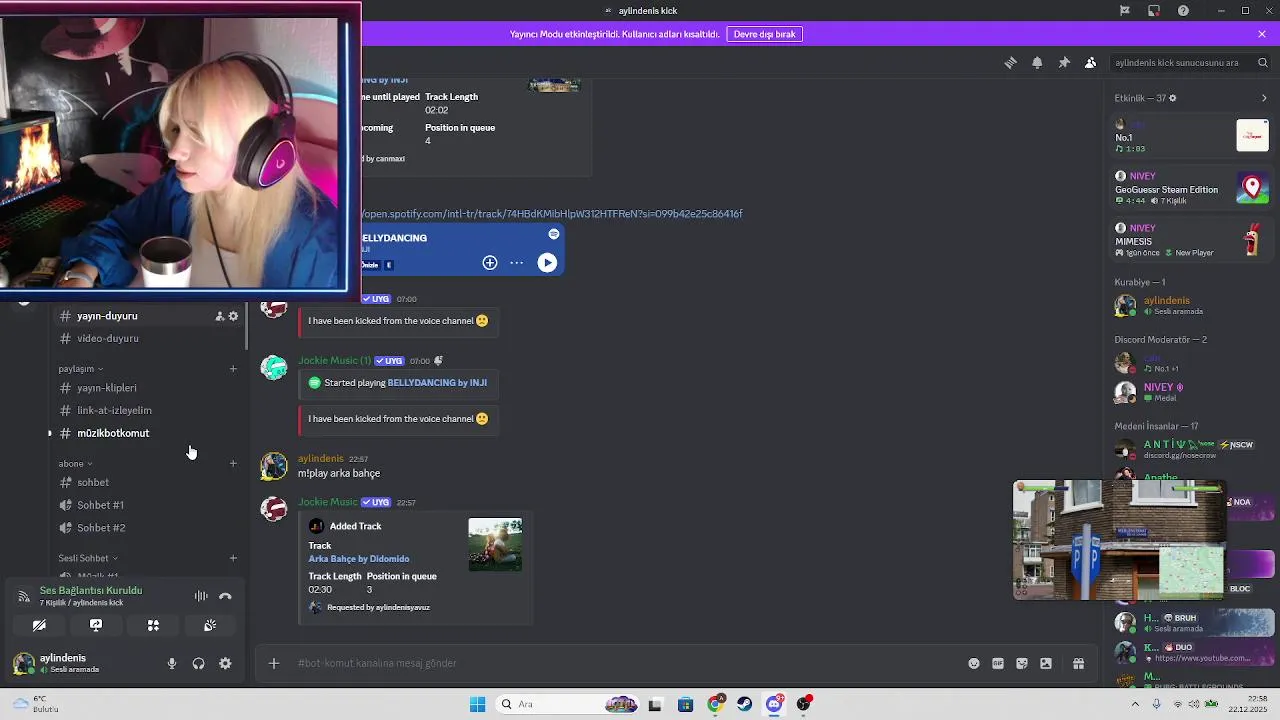Start screen sharing in voice panel
The width and height of the screenshot is (1280, 720).
click(x=96, y=625)
